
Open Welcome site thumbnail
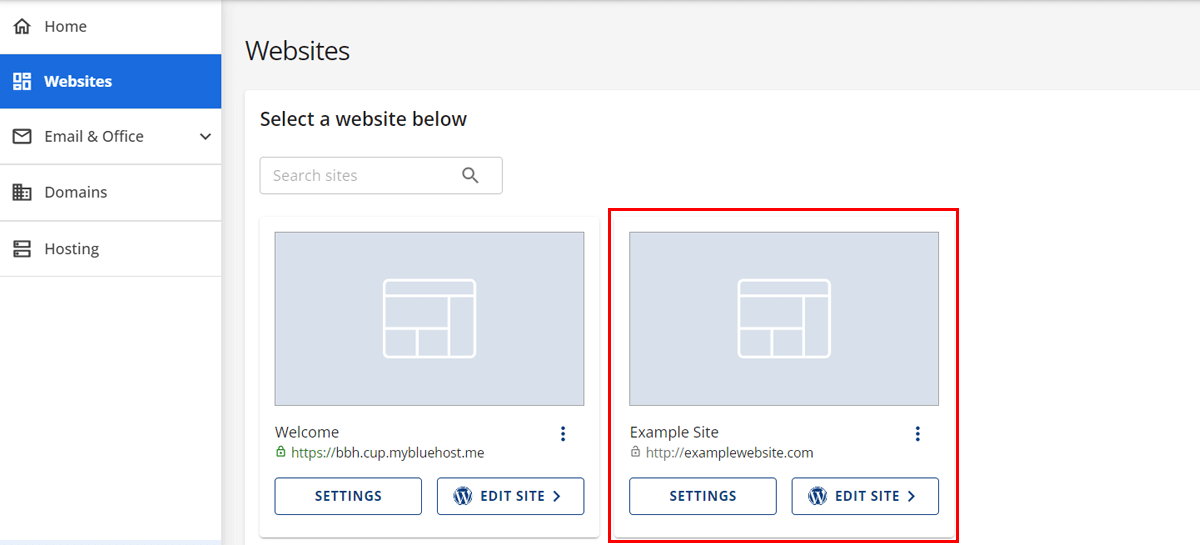429,319
